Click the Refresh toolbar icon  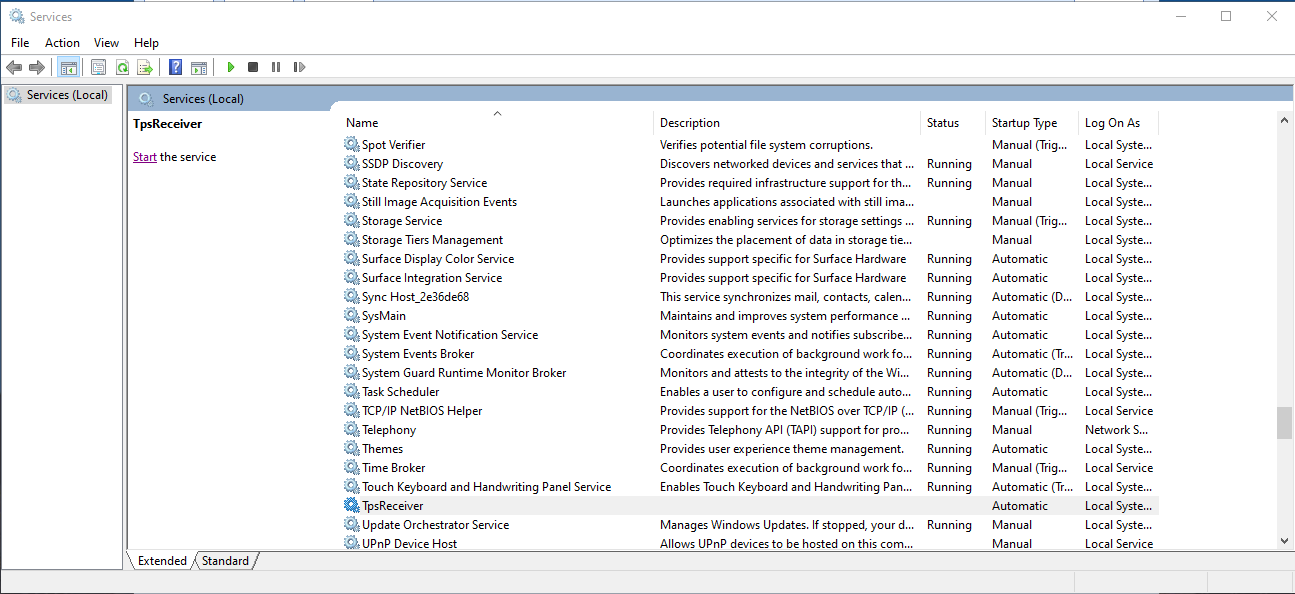click(x=122, y=67)
